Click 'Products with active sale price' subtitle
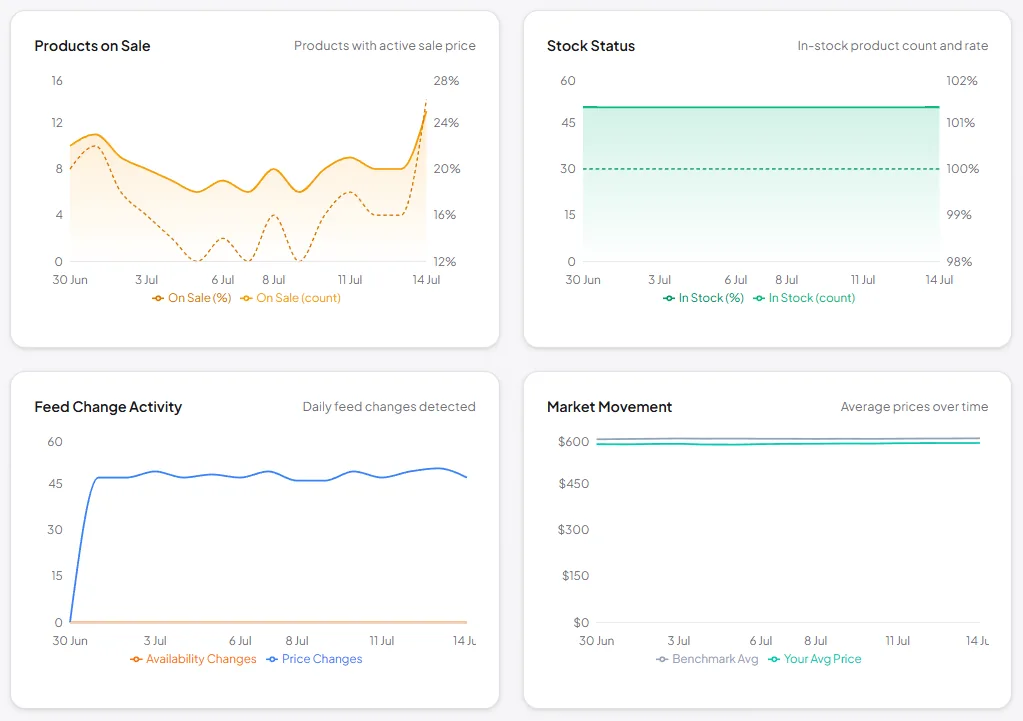This screenshot has width=1023, height=721. [385, 46]
